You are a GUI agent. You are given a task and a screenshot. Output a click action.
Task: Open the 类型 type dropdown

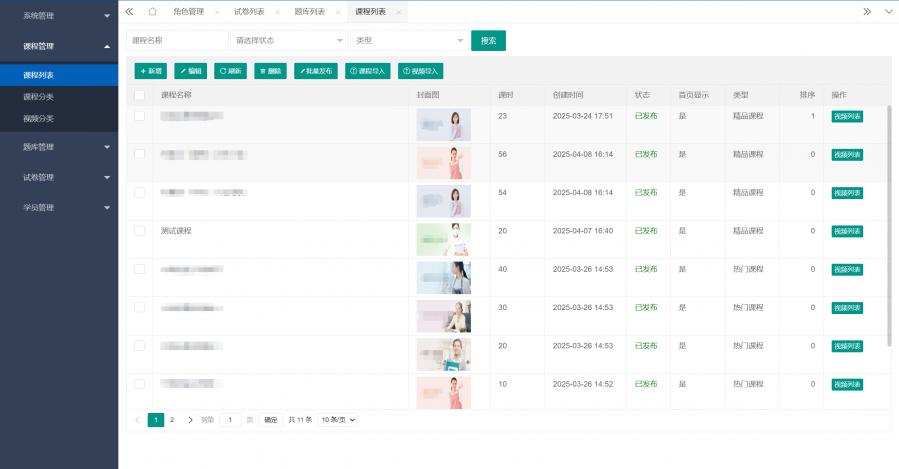[409, 40]
